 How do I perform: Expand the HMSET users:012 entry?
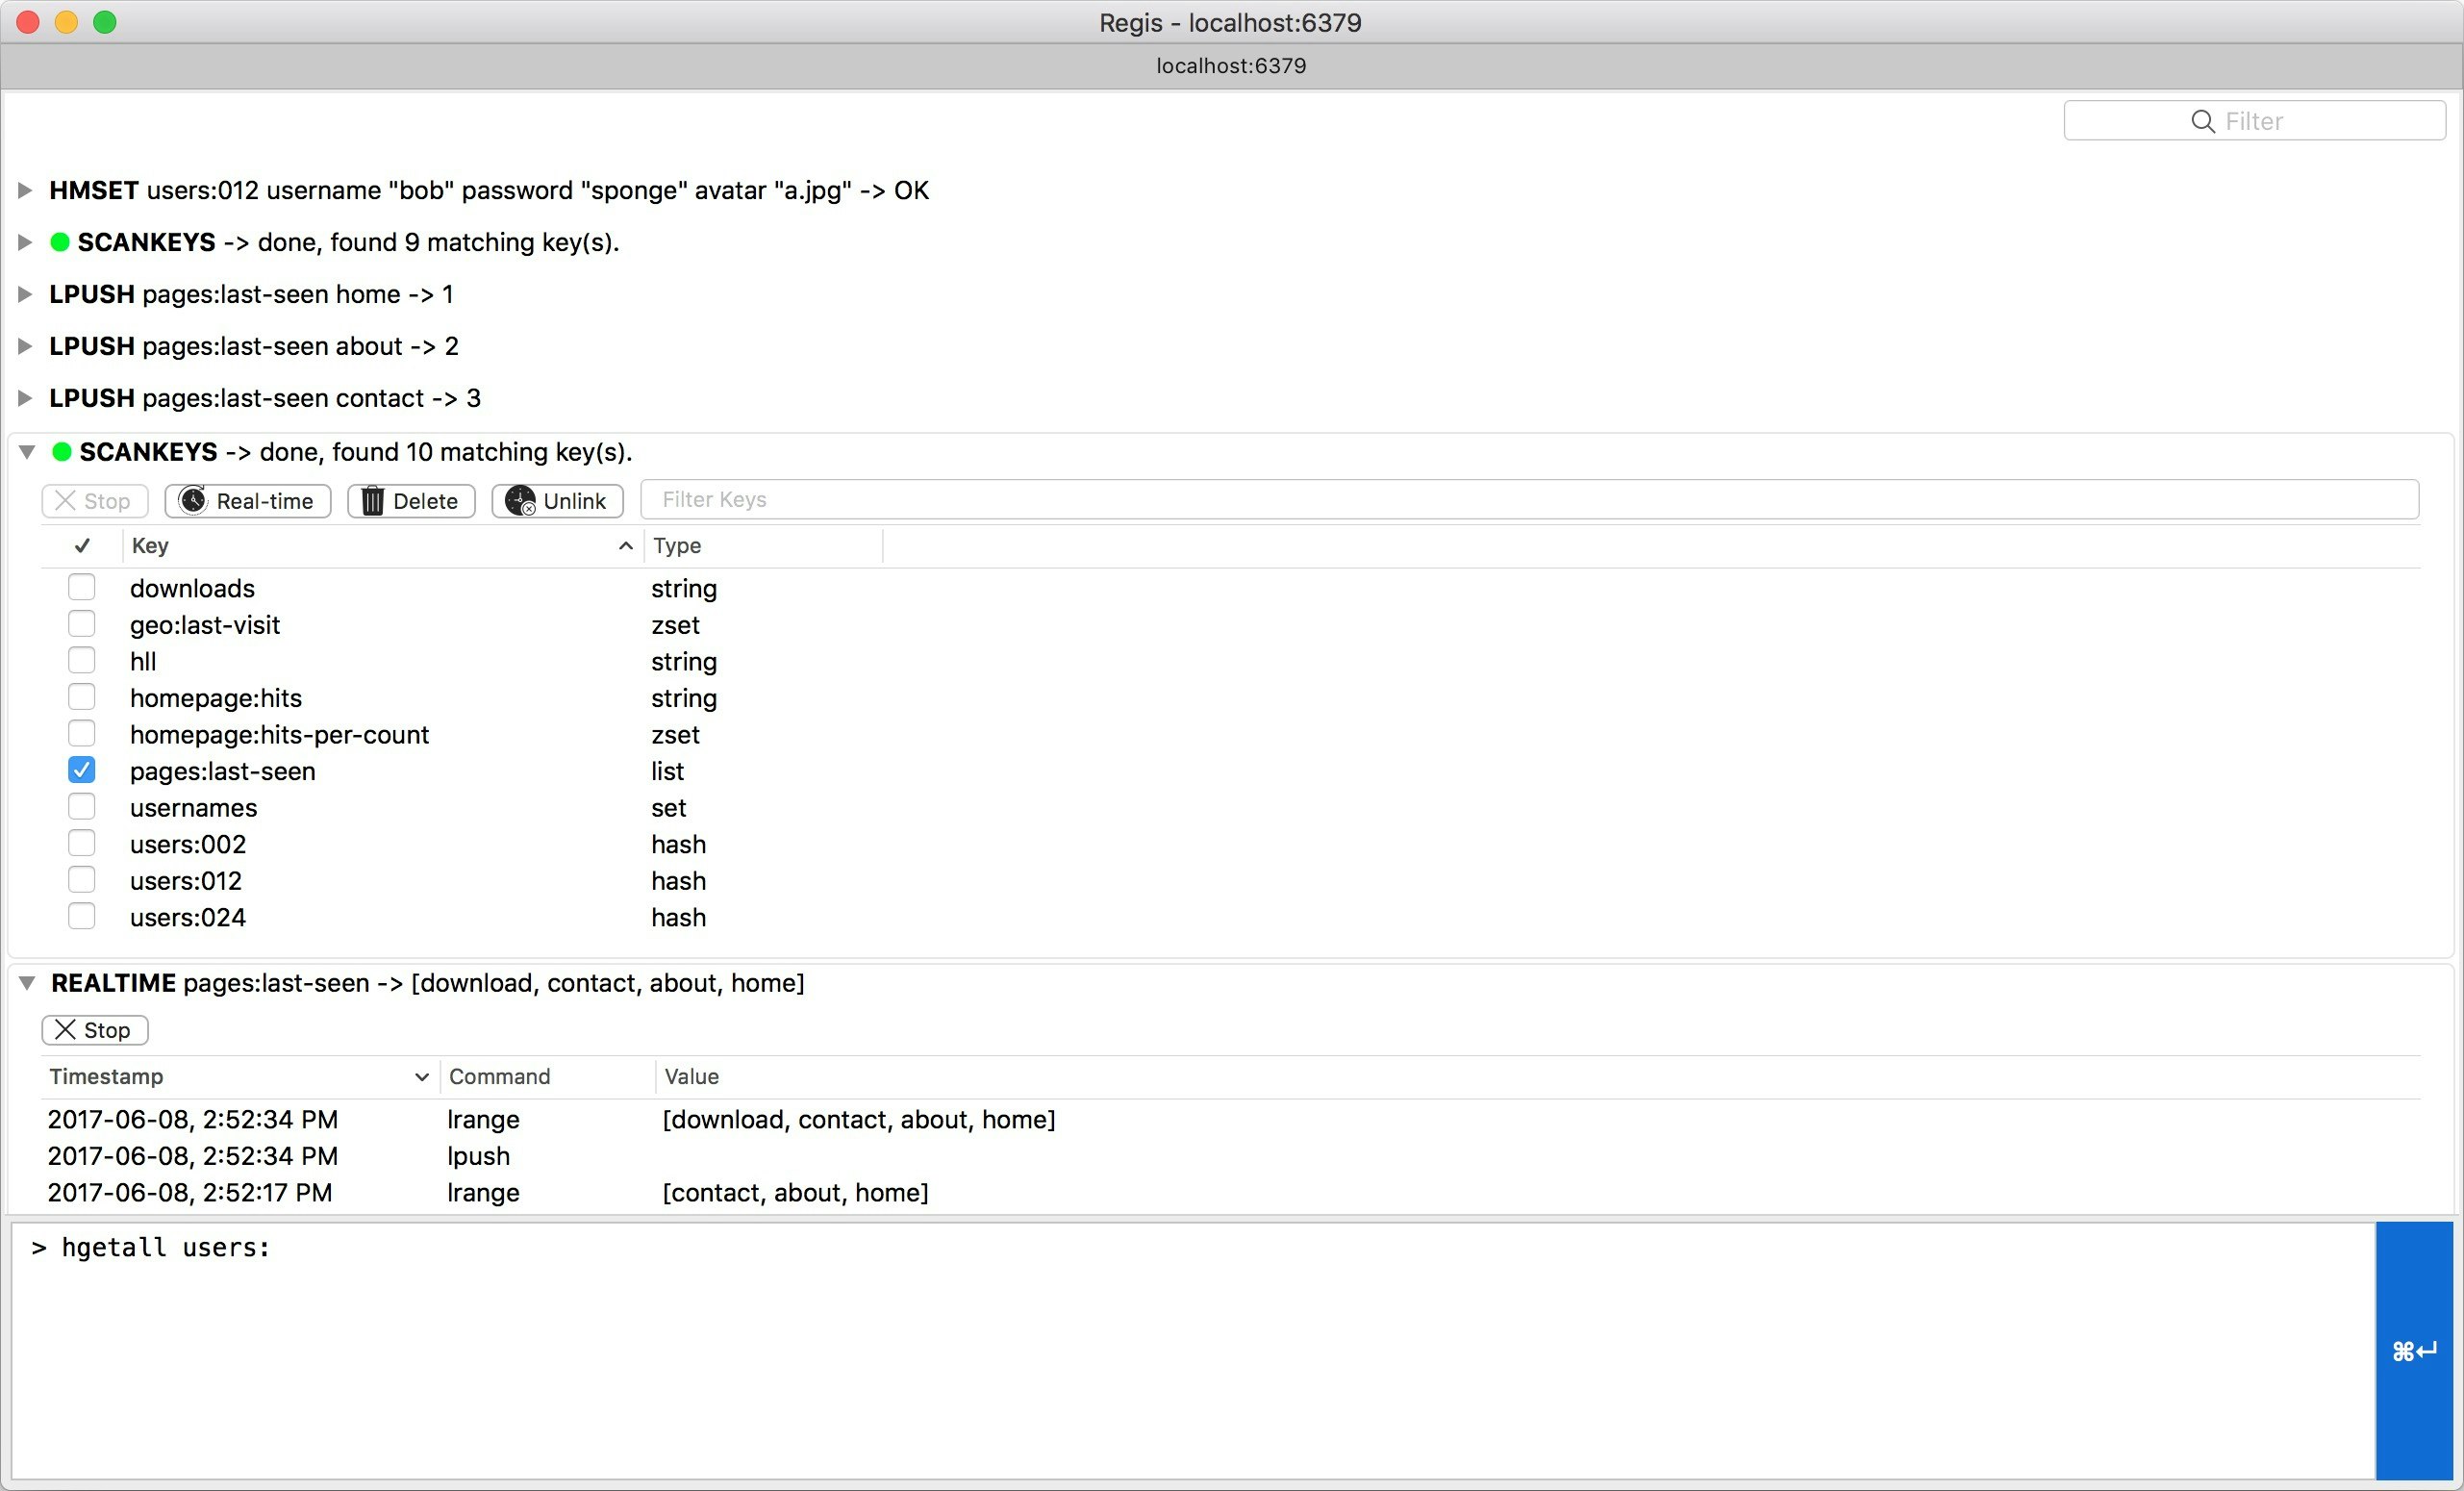point(25,190)
